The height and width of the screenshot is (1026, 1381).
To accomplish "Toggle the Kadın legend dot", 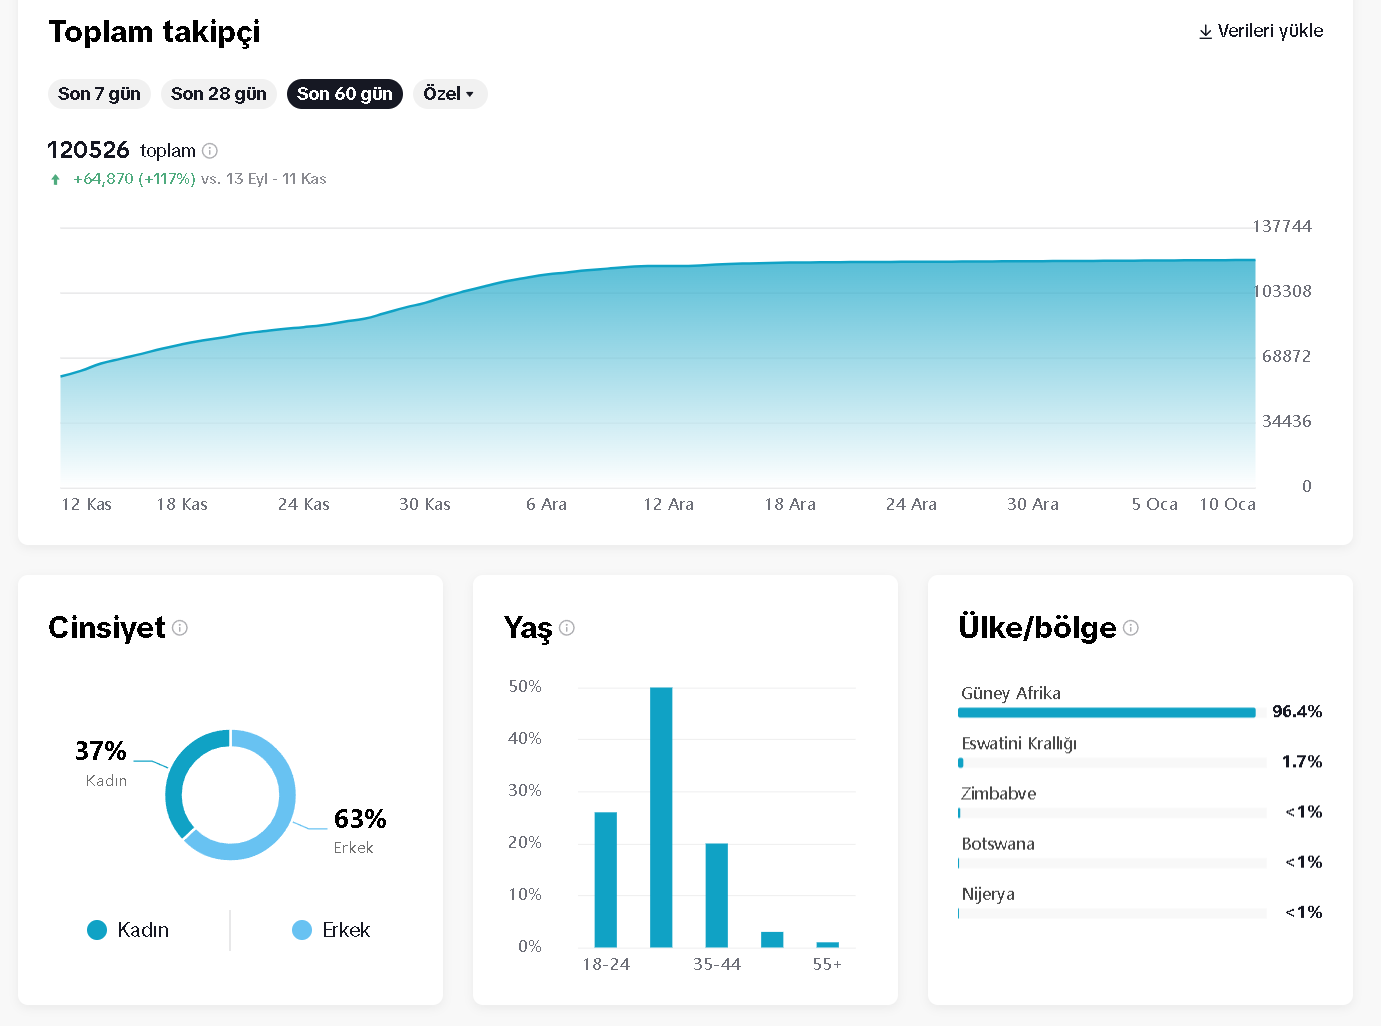I will coord(97,930).
